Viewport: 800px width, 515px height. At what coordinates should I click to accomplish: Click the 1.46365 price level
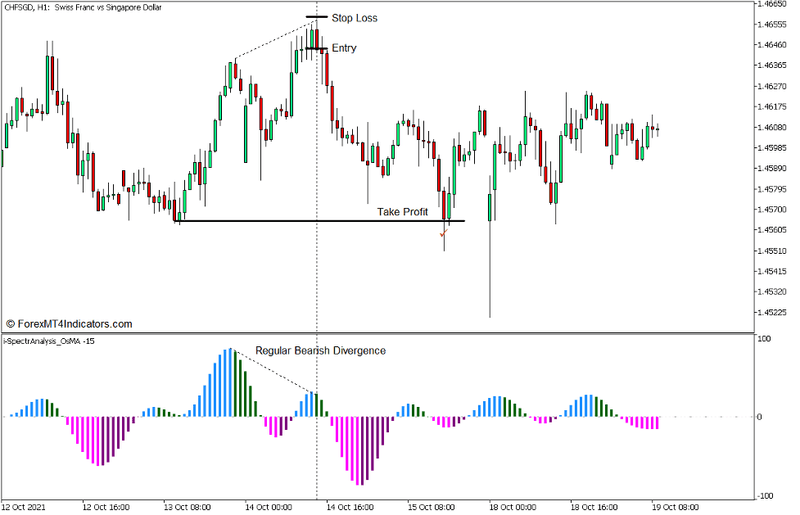(772, 65)
